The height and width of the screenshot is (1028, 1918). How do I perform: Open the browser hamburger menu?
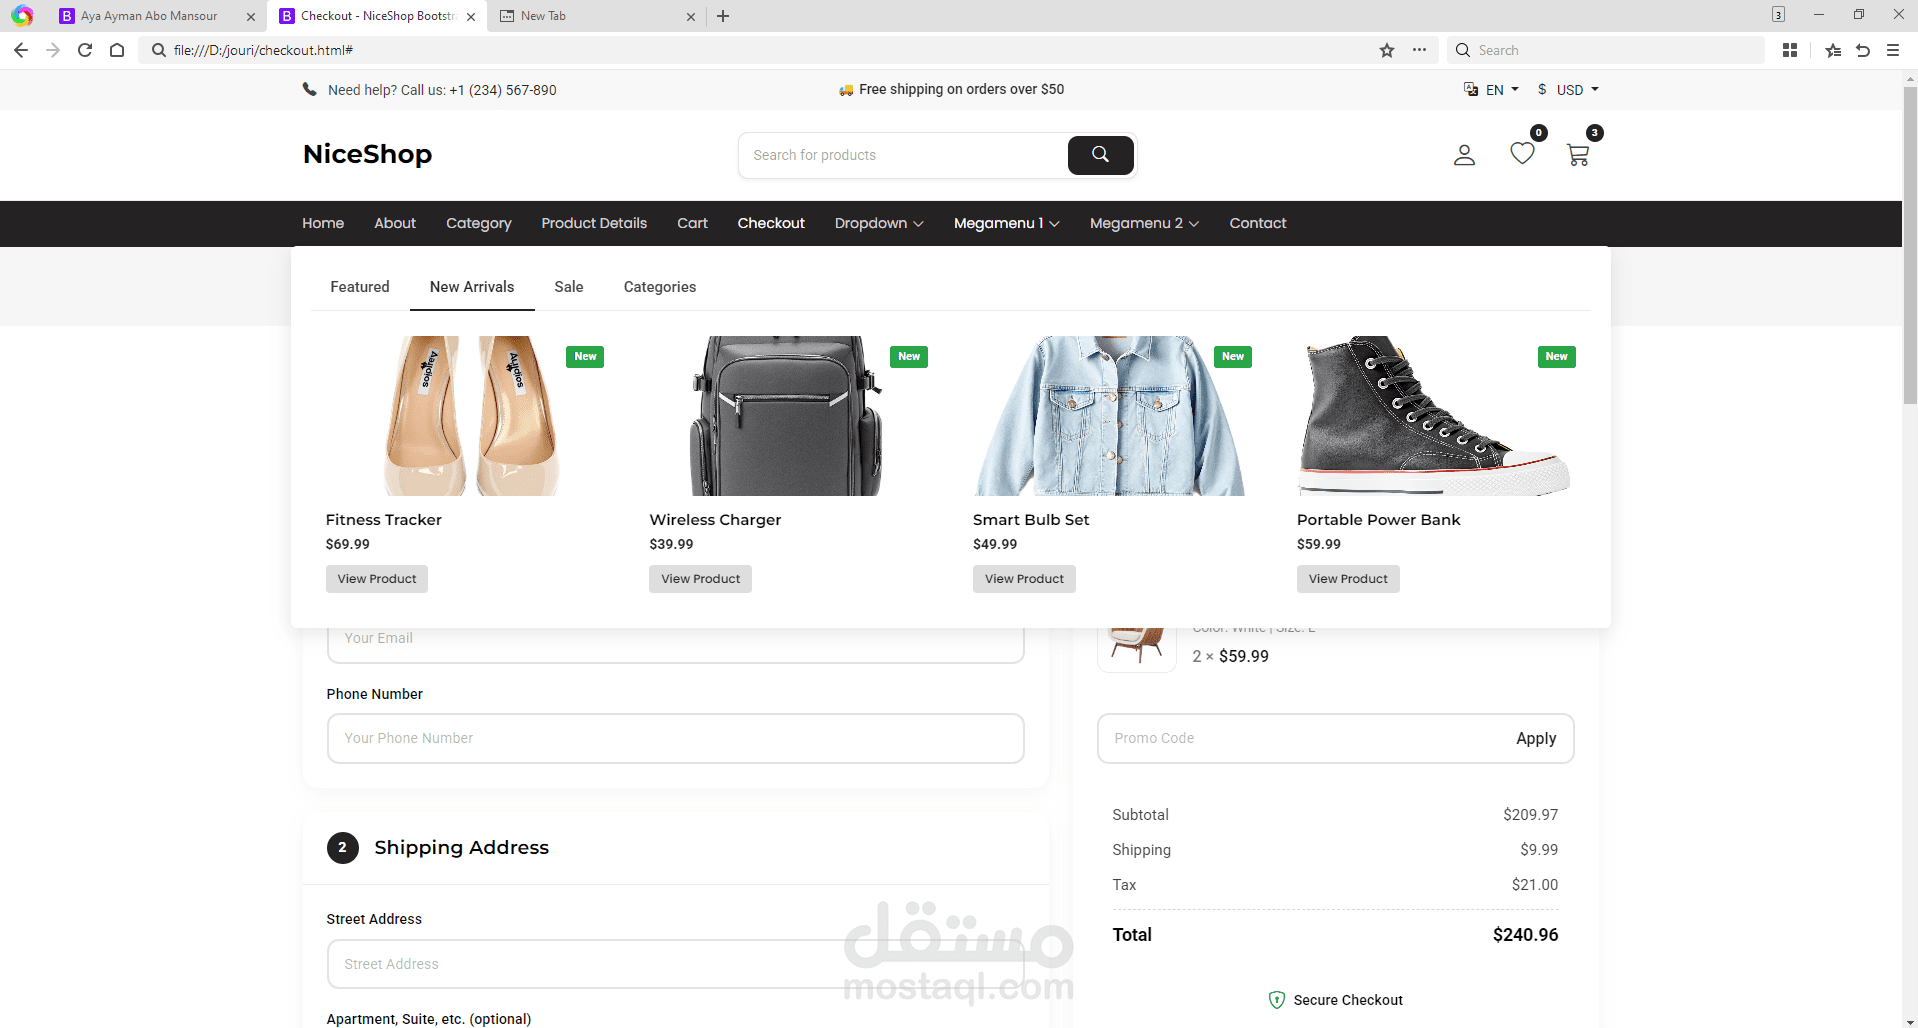point(1893,50)
